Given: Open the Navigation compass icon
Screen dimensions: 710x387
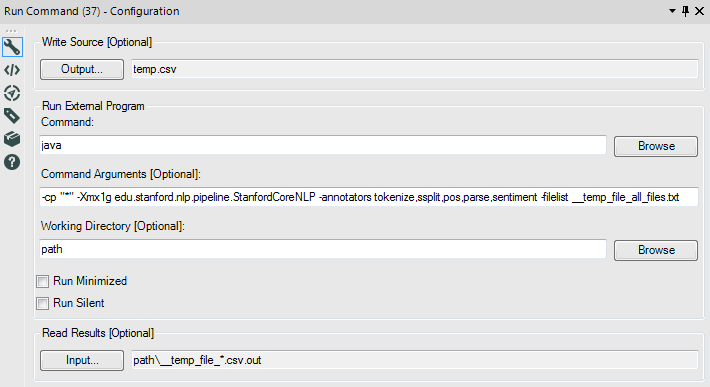Looking at the screenshot, I should 12,93.
